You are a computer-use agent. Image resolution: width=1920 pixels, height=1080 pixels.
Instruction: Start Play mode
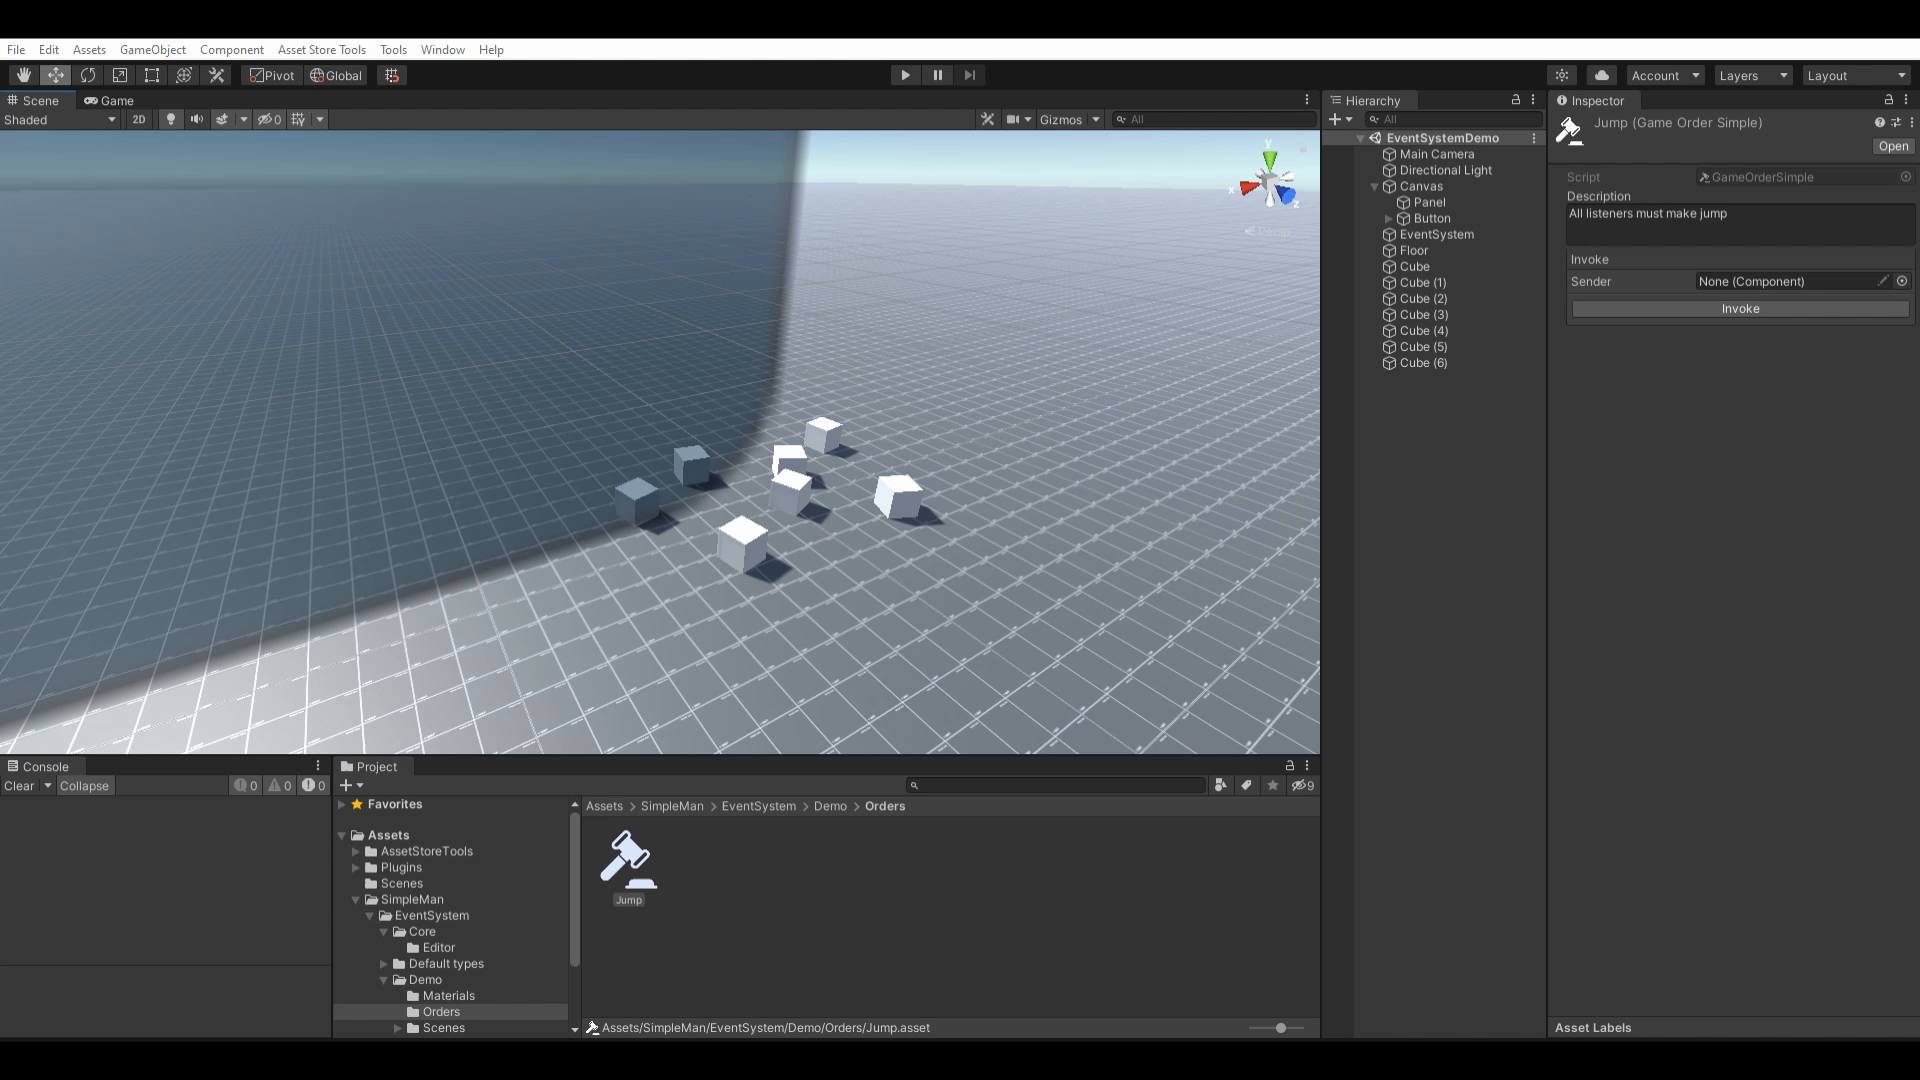pos(905,75)
